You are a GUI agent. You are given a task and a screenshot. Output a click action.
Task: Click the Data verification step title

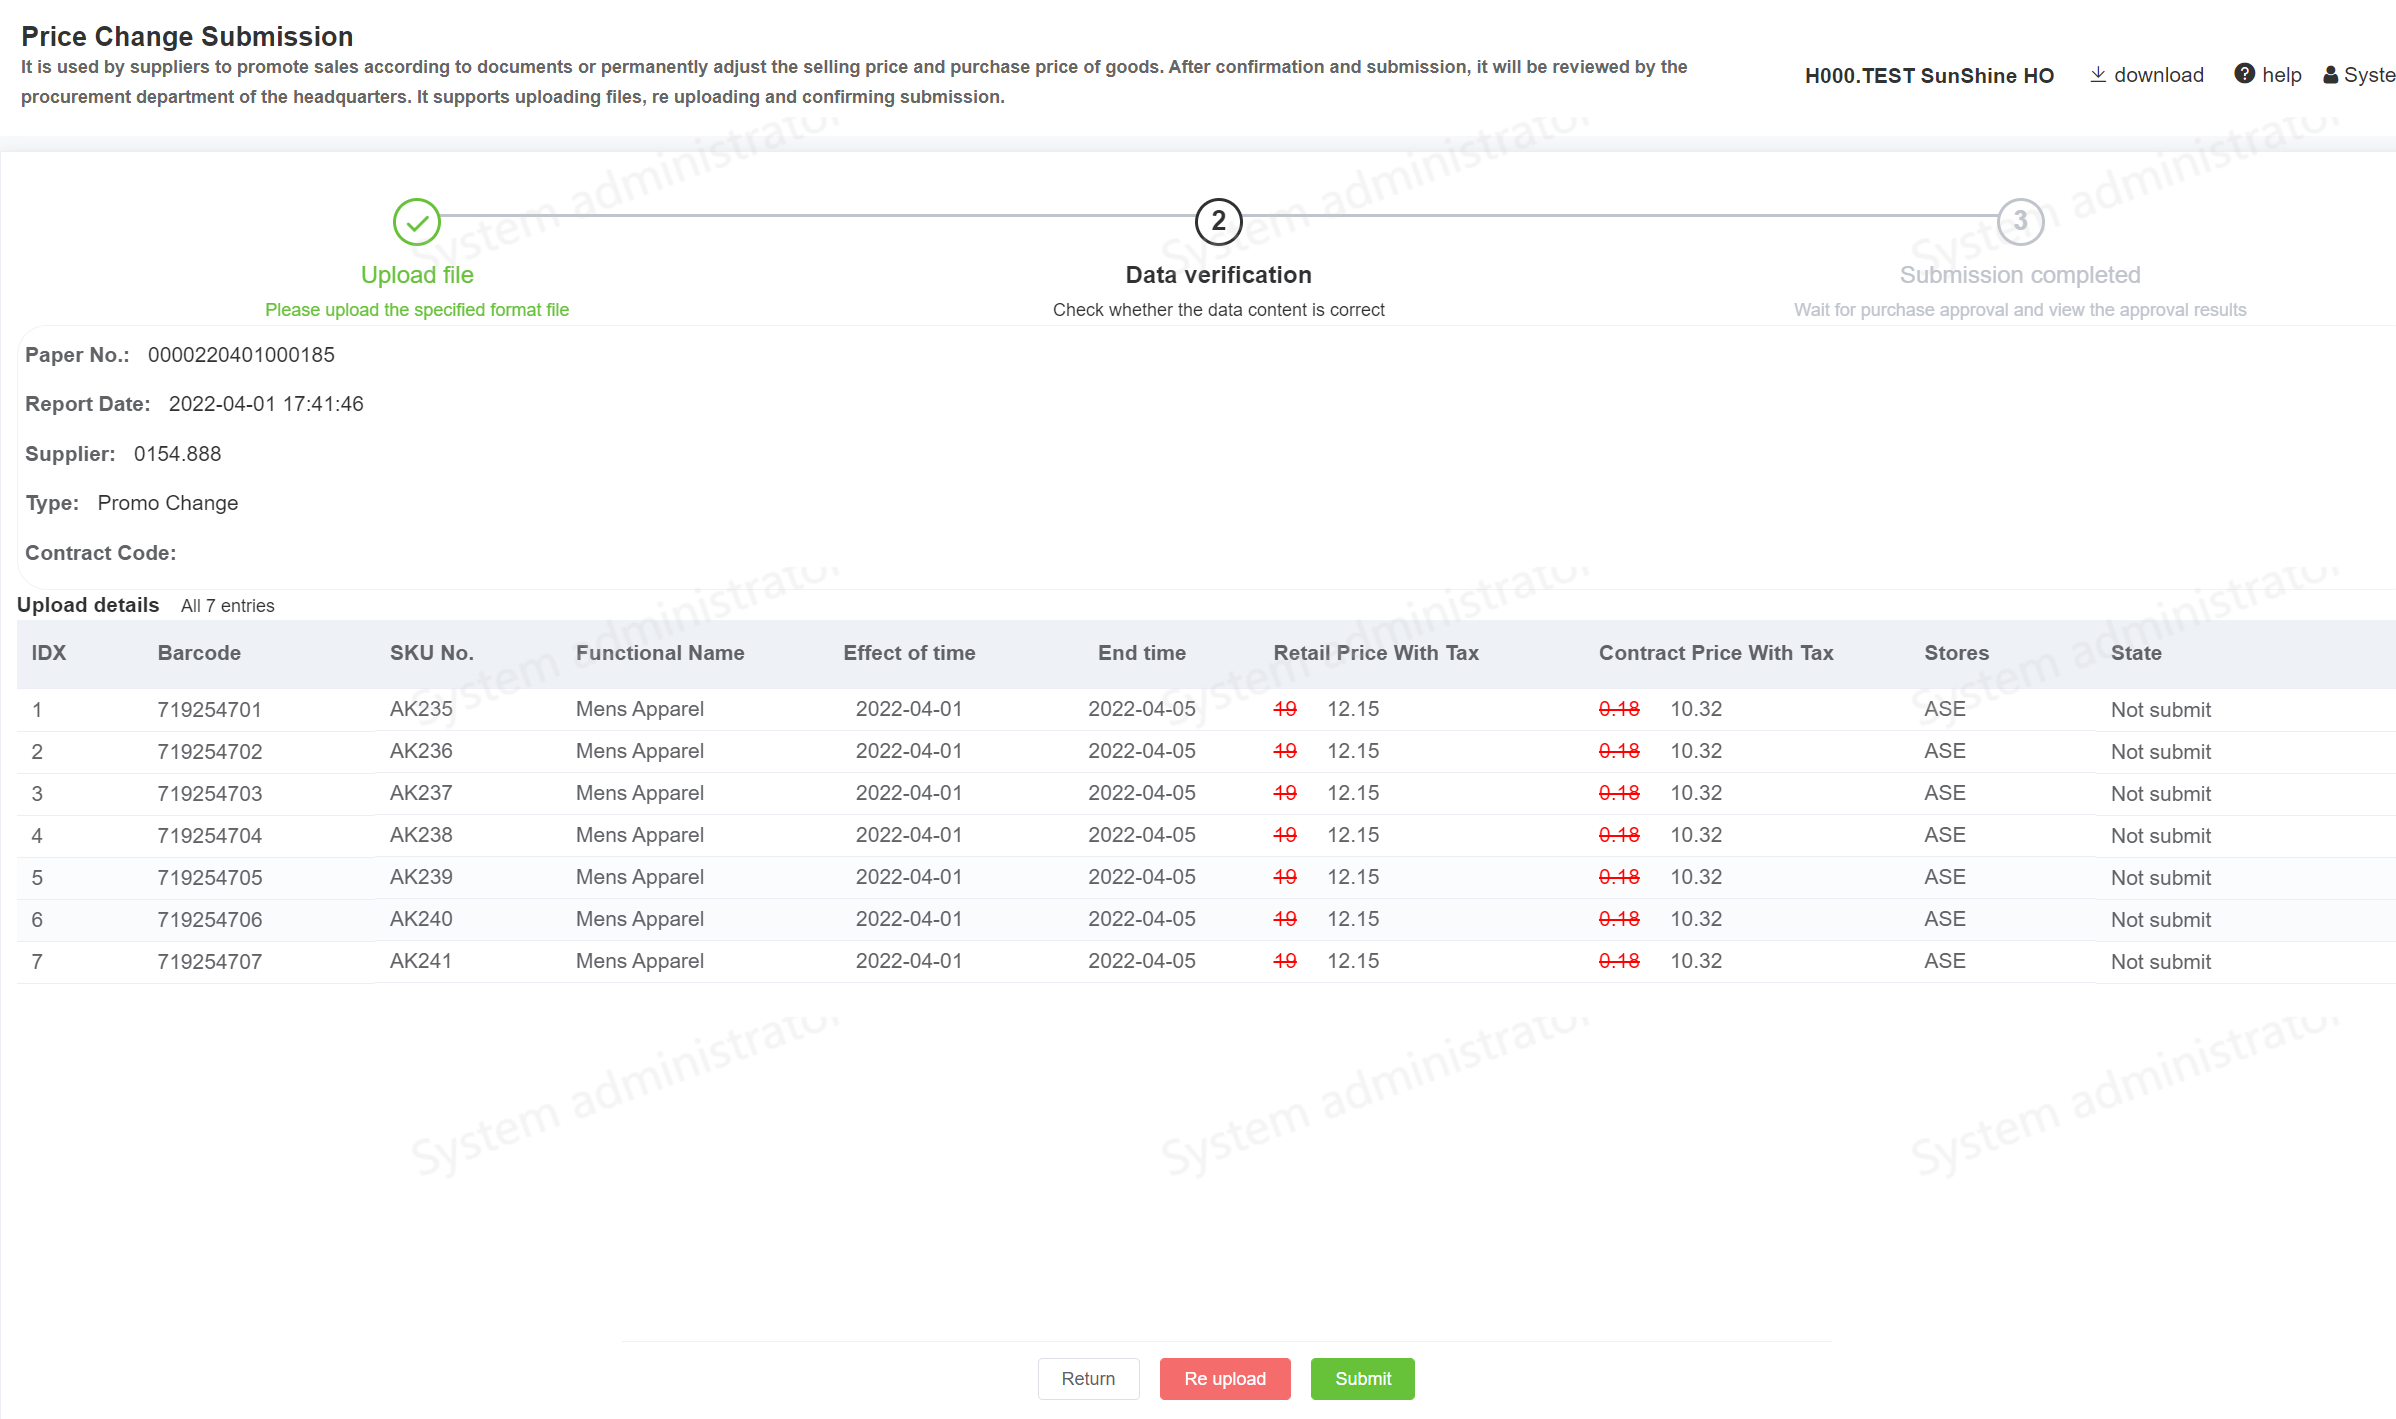coord(1218,275)
